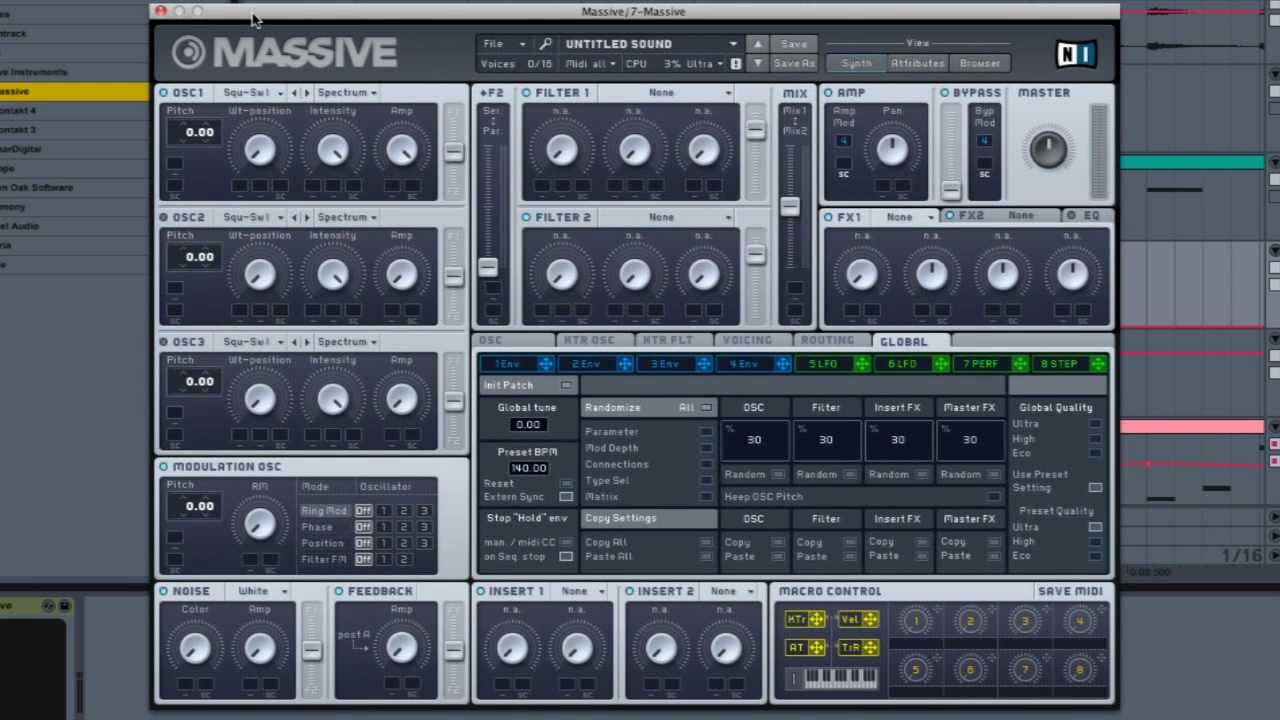Click the Save As button
Image resolution: width=1280 pixels, height=720 pixels.
click(794, 64)
